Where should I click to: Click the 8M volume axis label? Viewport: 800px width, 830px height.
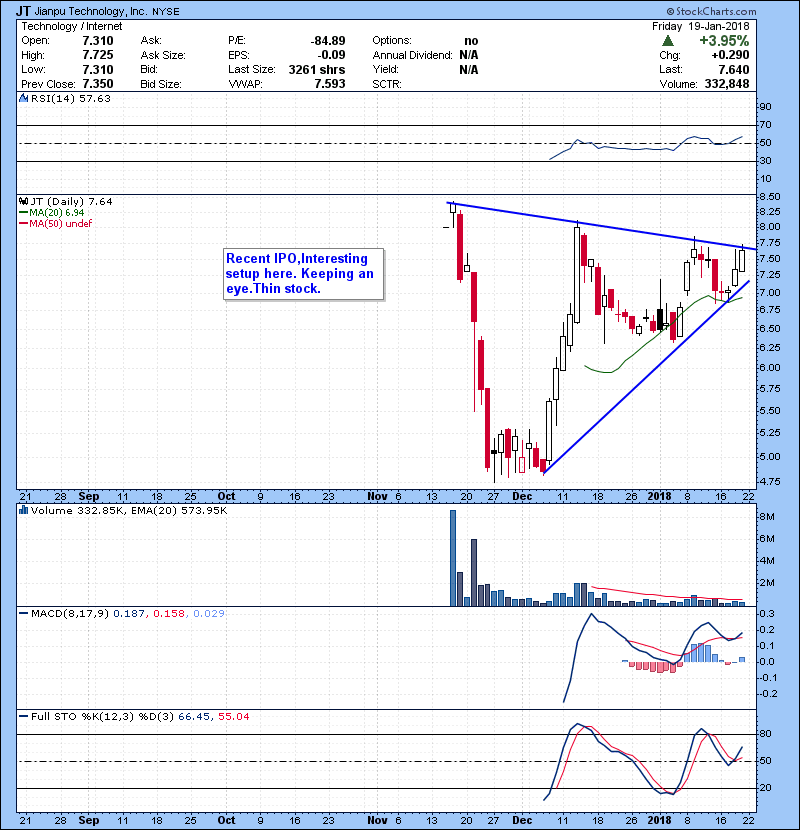pos(767,517)
